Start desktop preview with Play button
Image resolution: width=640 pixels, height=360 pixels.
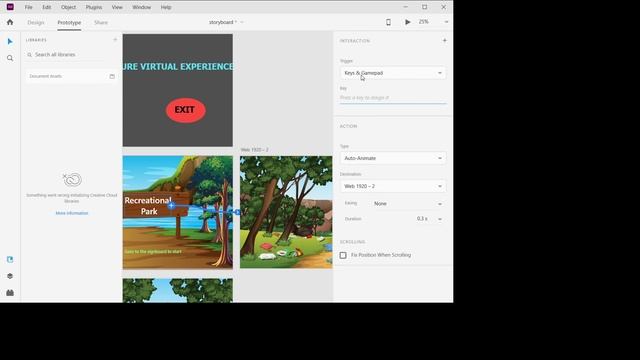[x=407, y=22]
